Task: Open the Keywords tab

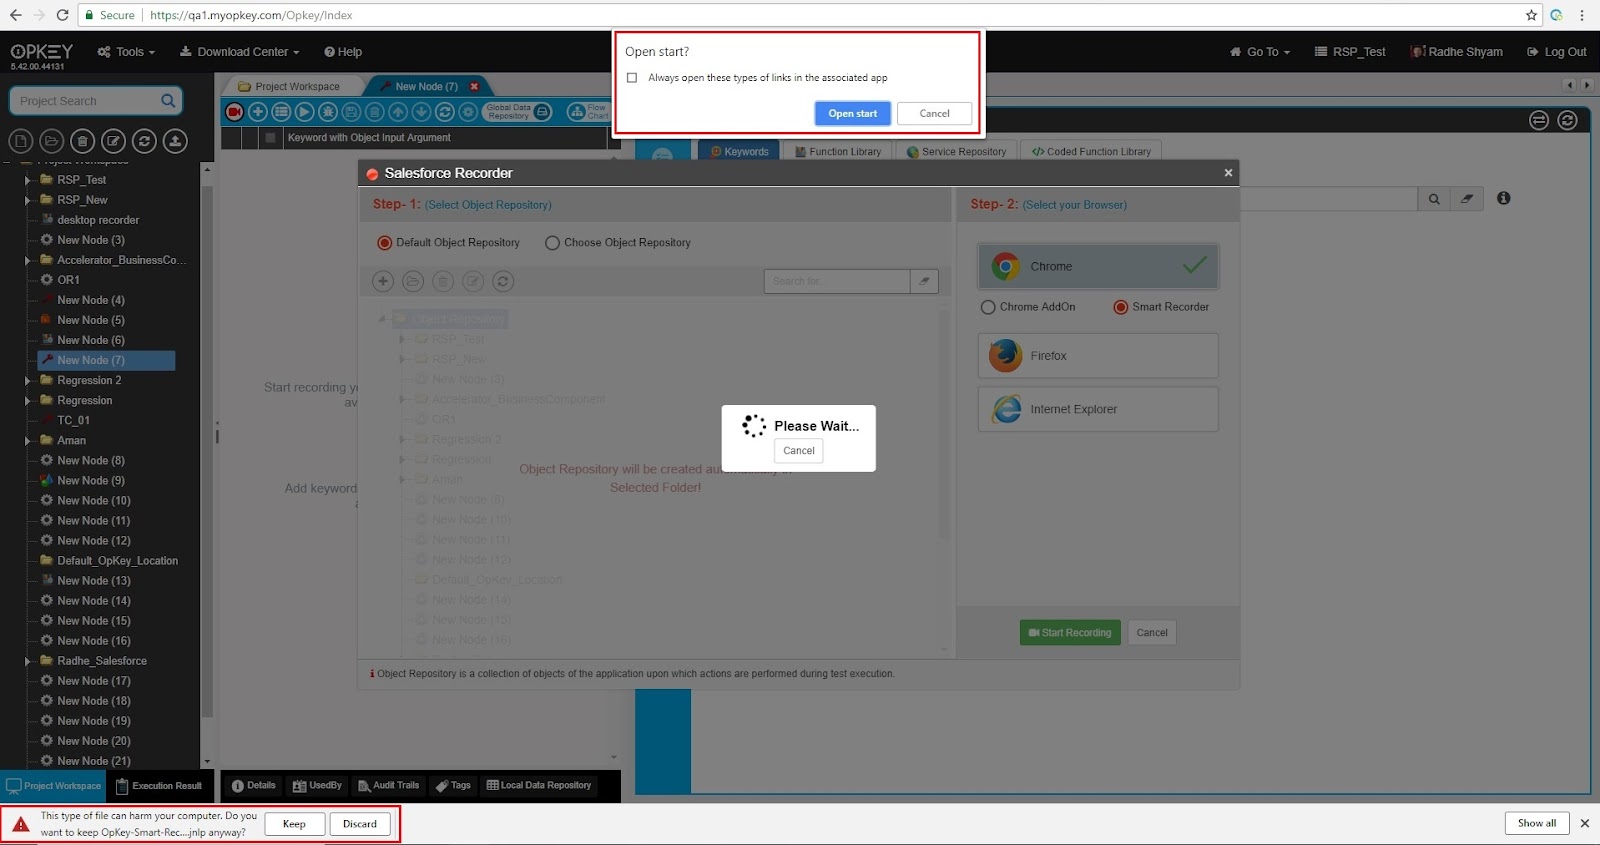Action: click(739, 151)
